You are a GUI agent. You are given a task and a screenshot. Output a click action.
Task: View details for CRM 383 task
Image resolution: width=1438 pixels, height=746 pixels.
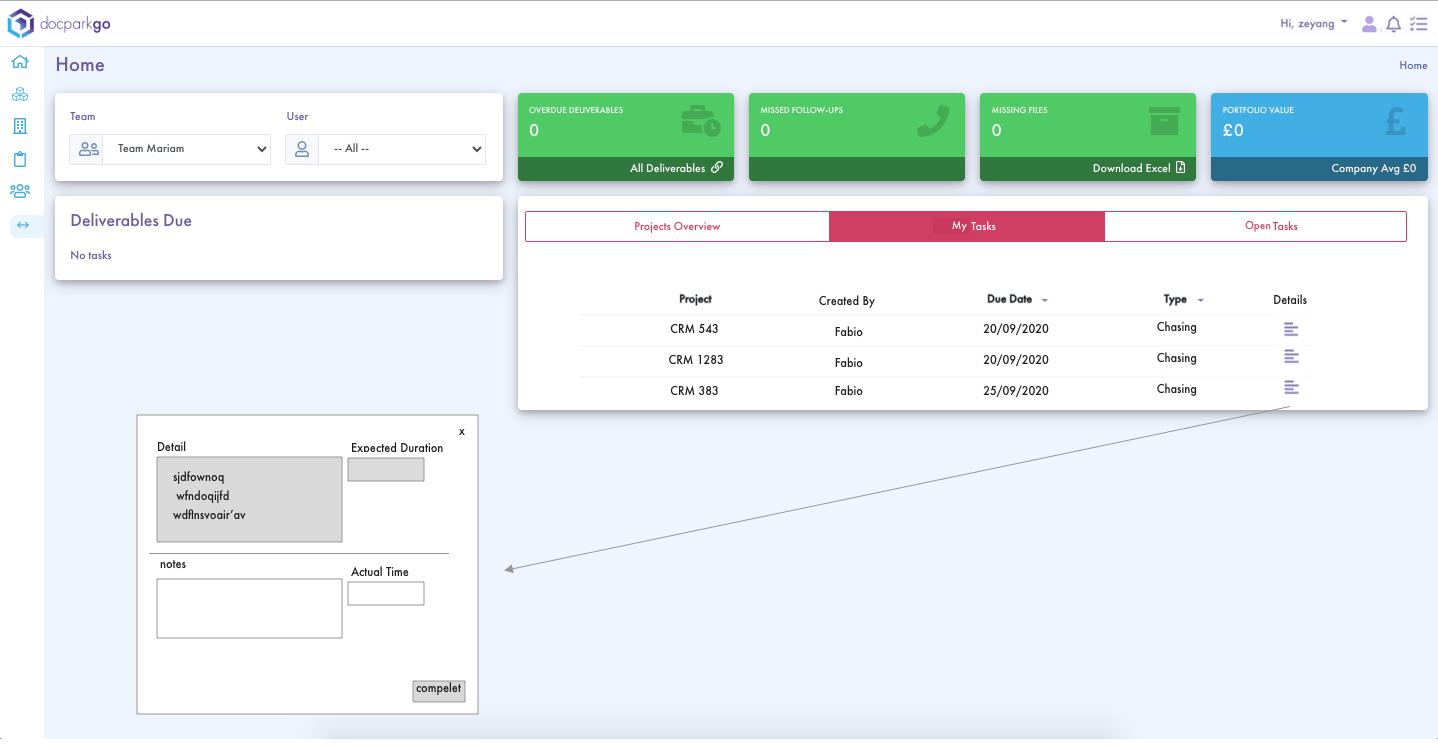pyautogui.click(x=1290, y=388)
